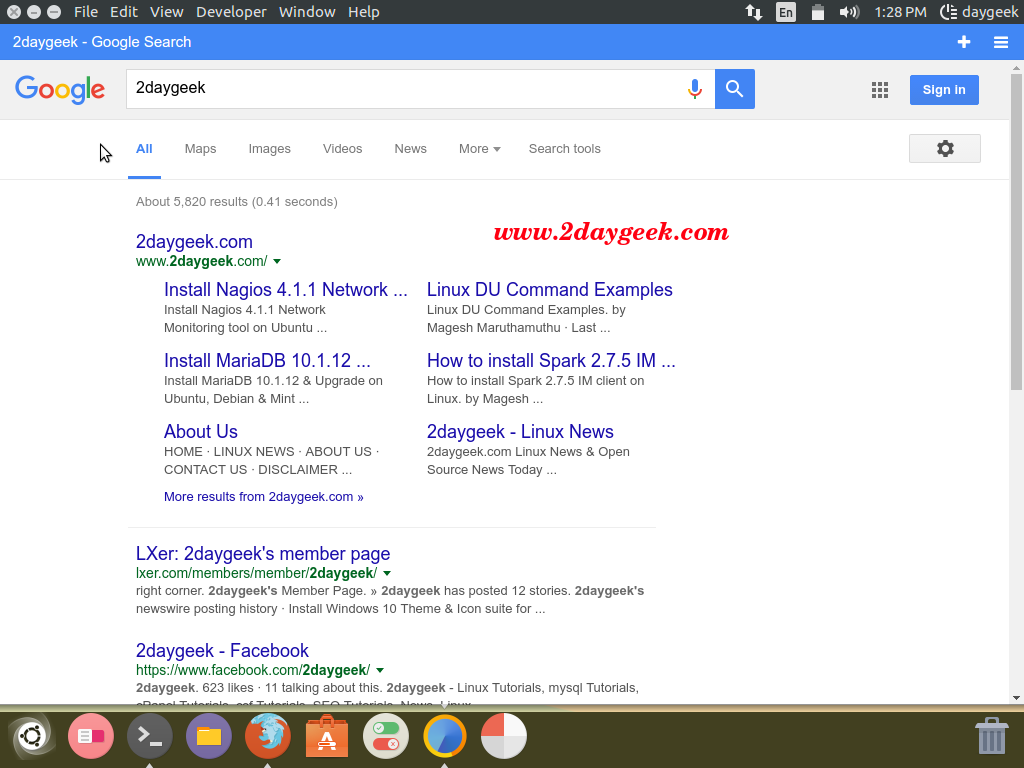The width and height of the screenshot is (1024, 768).
Task: Open the Window menu
Action: point(307,12)
